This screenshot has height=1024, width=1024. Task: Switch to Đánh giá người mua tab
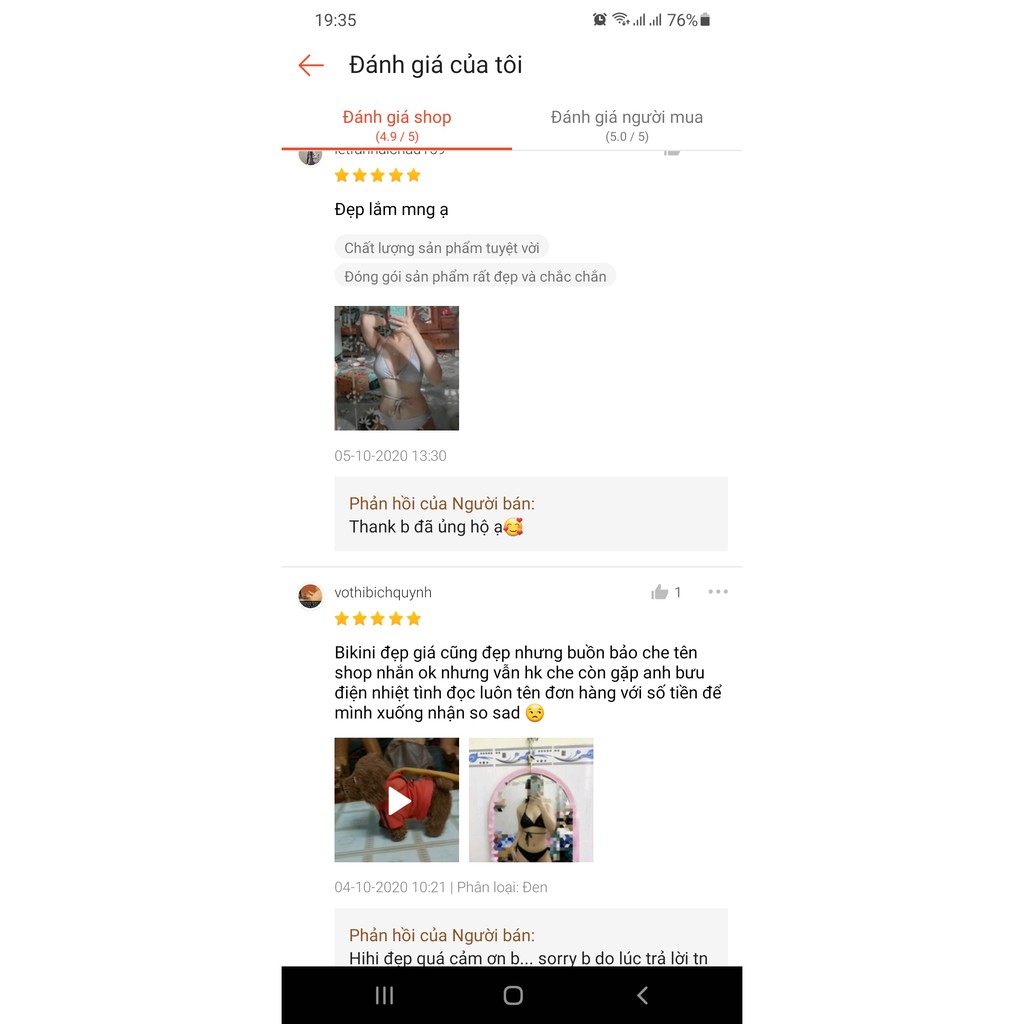coord(627,125)
